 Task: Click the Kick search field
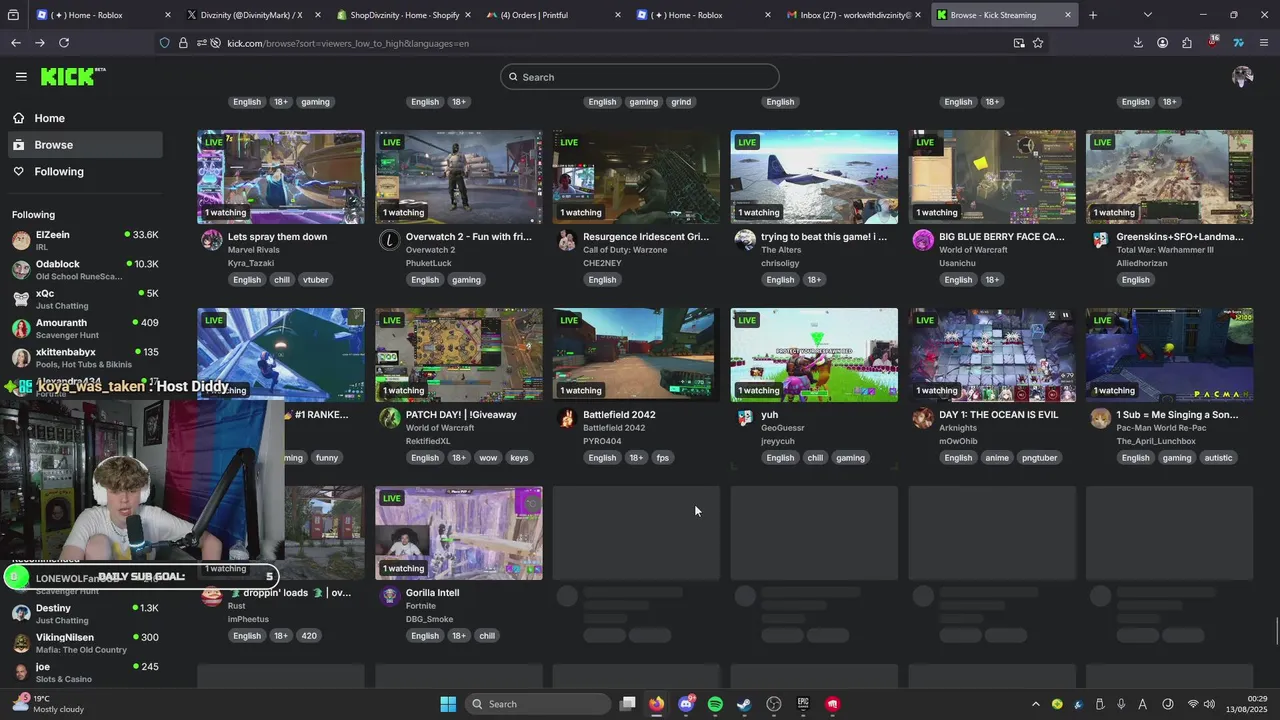tap(640, 77)
